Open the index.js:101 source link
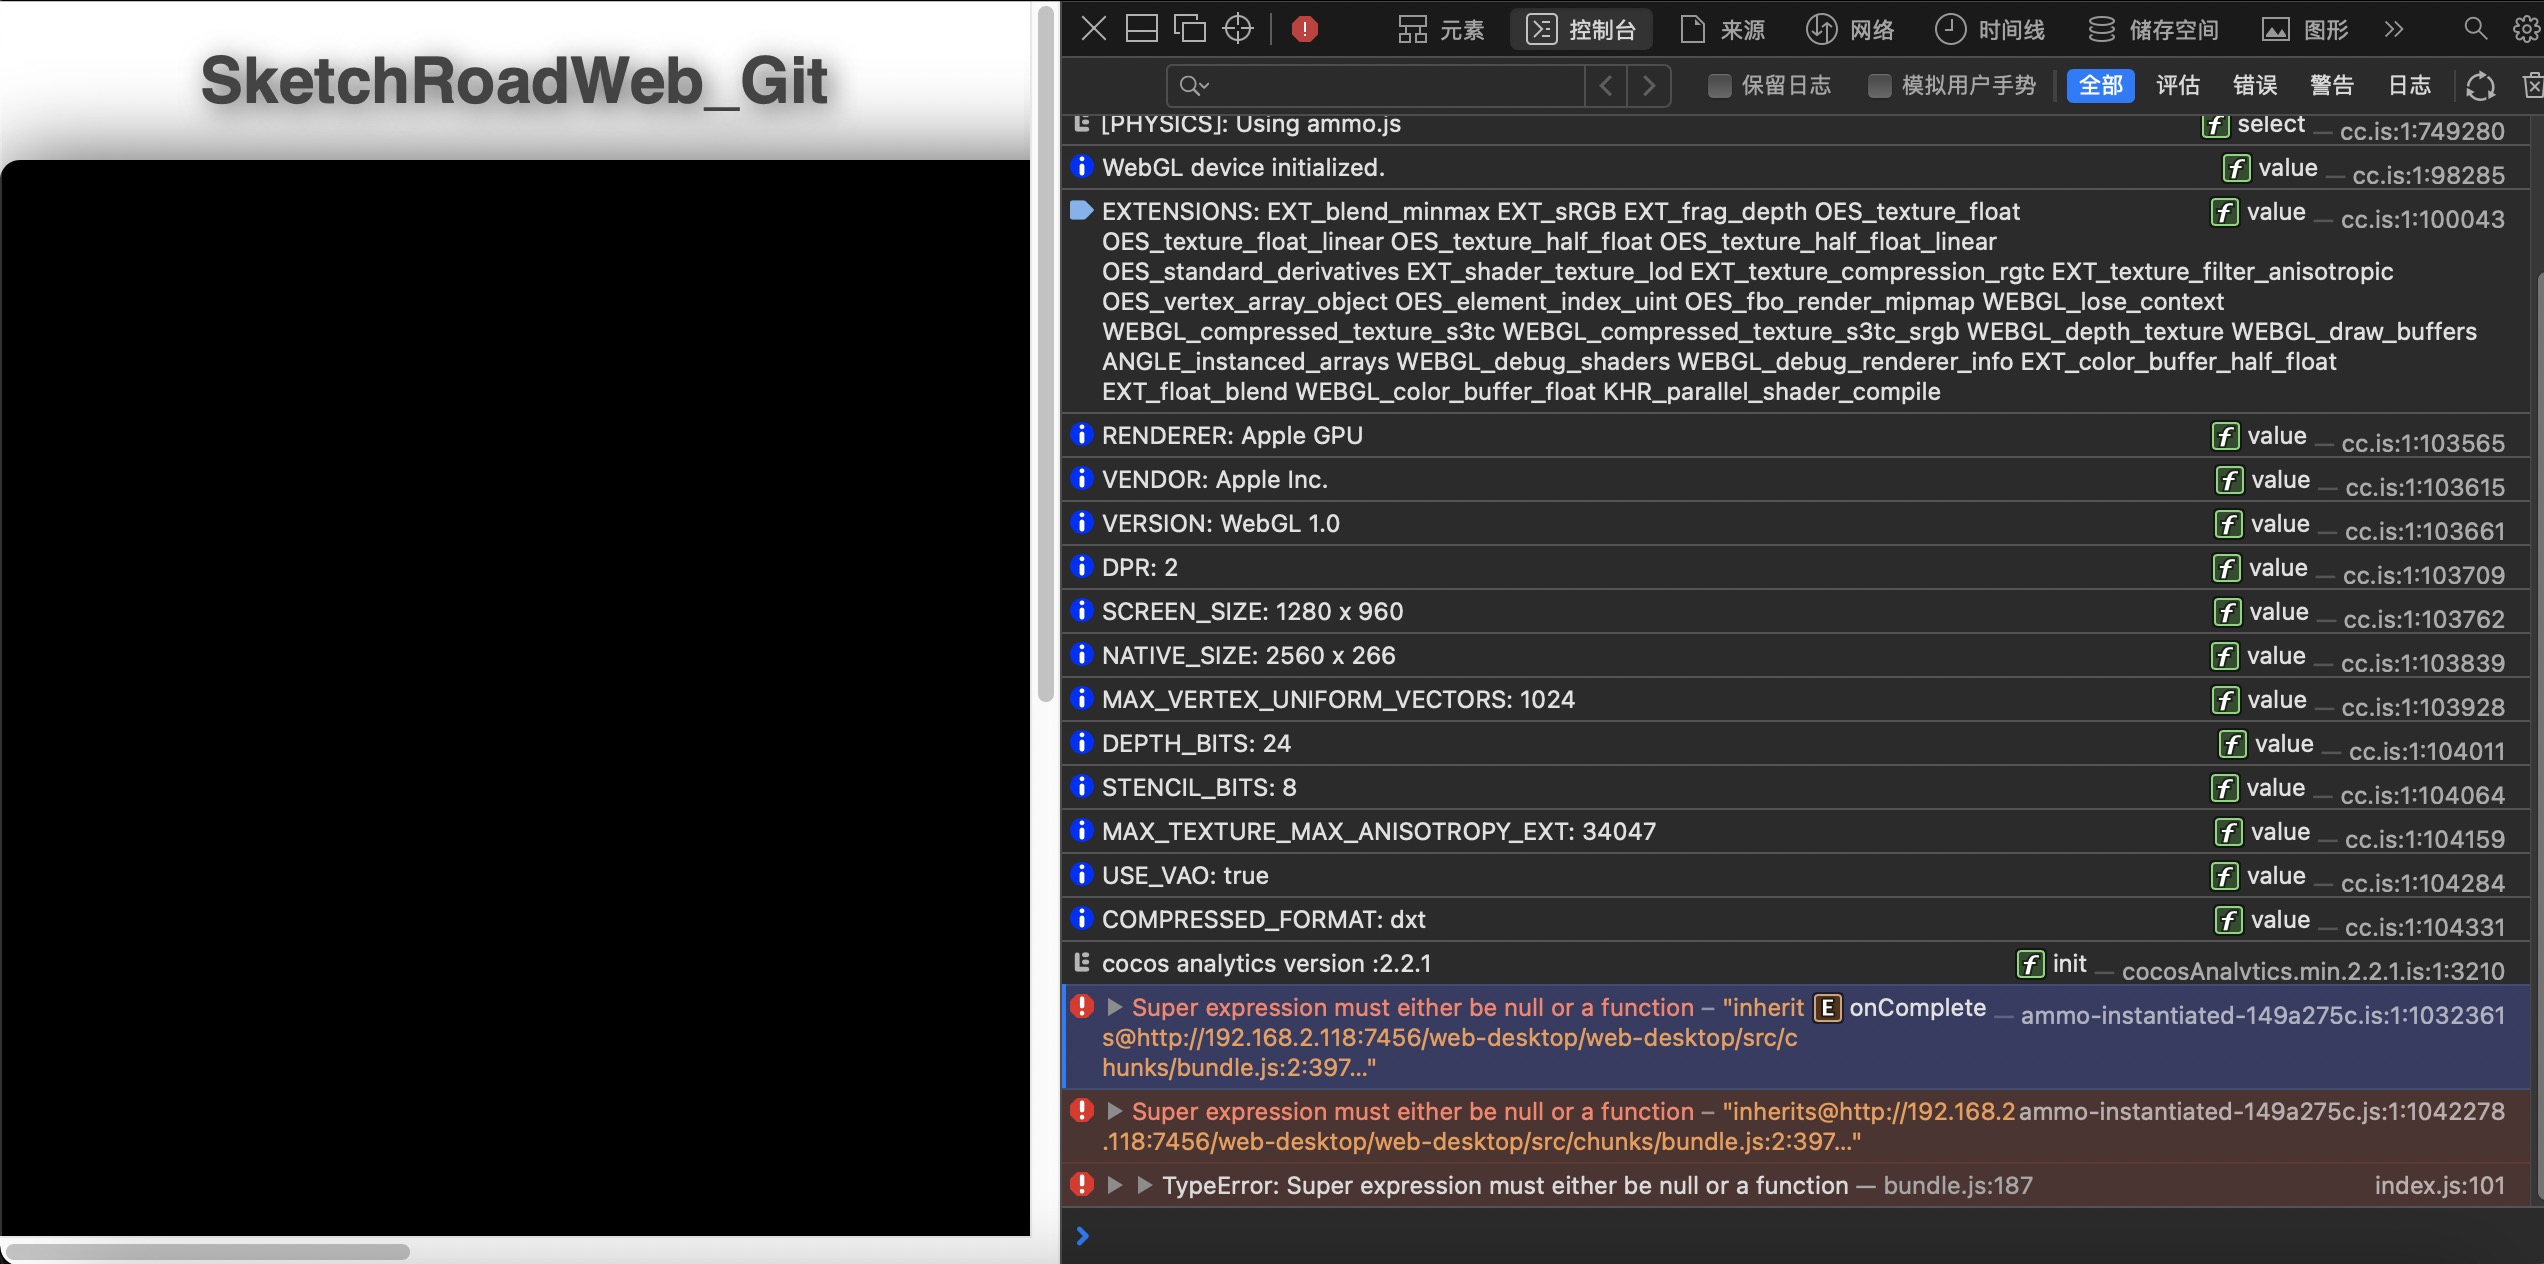 [2439, 1186]
